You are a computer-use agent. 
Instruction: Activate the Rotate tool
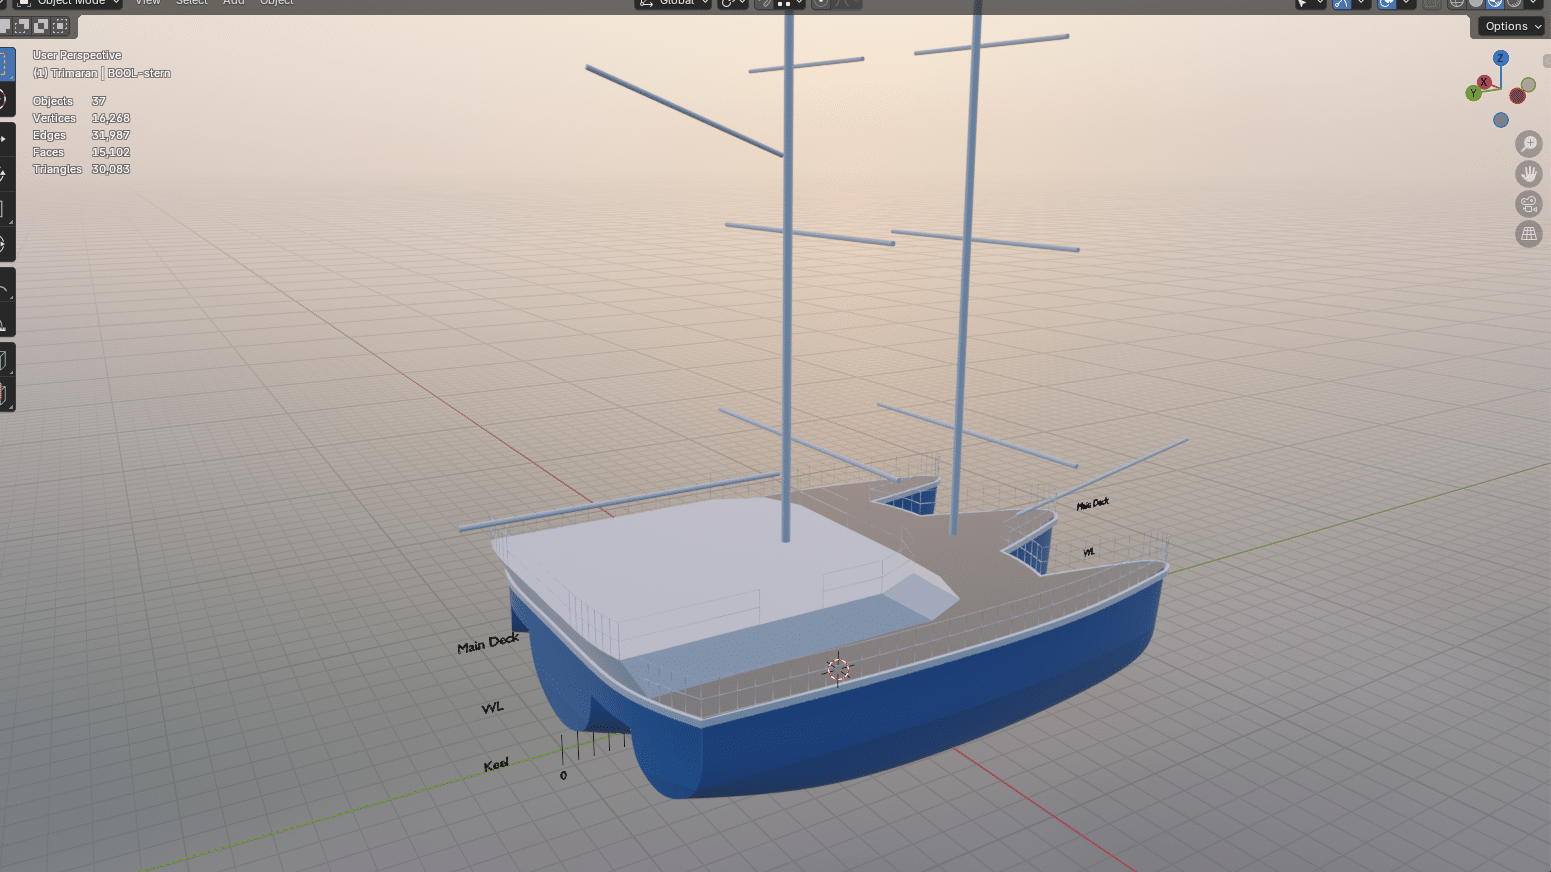click(4, 174)
